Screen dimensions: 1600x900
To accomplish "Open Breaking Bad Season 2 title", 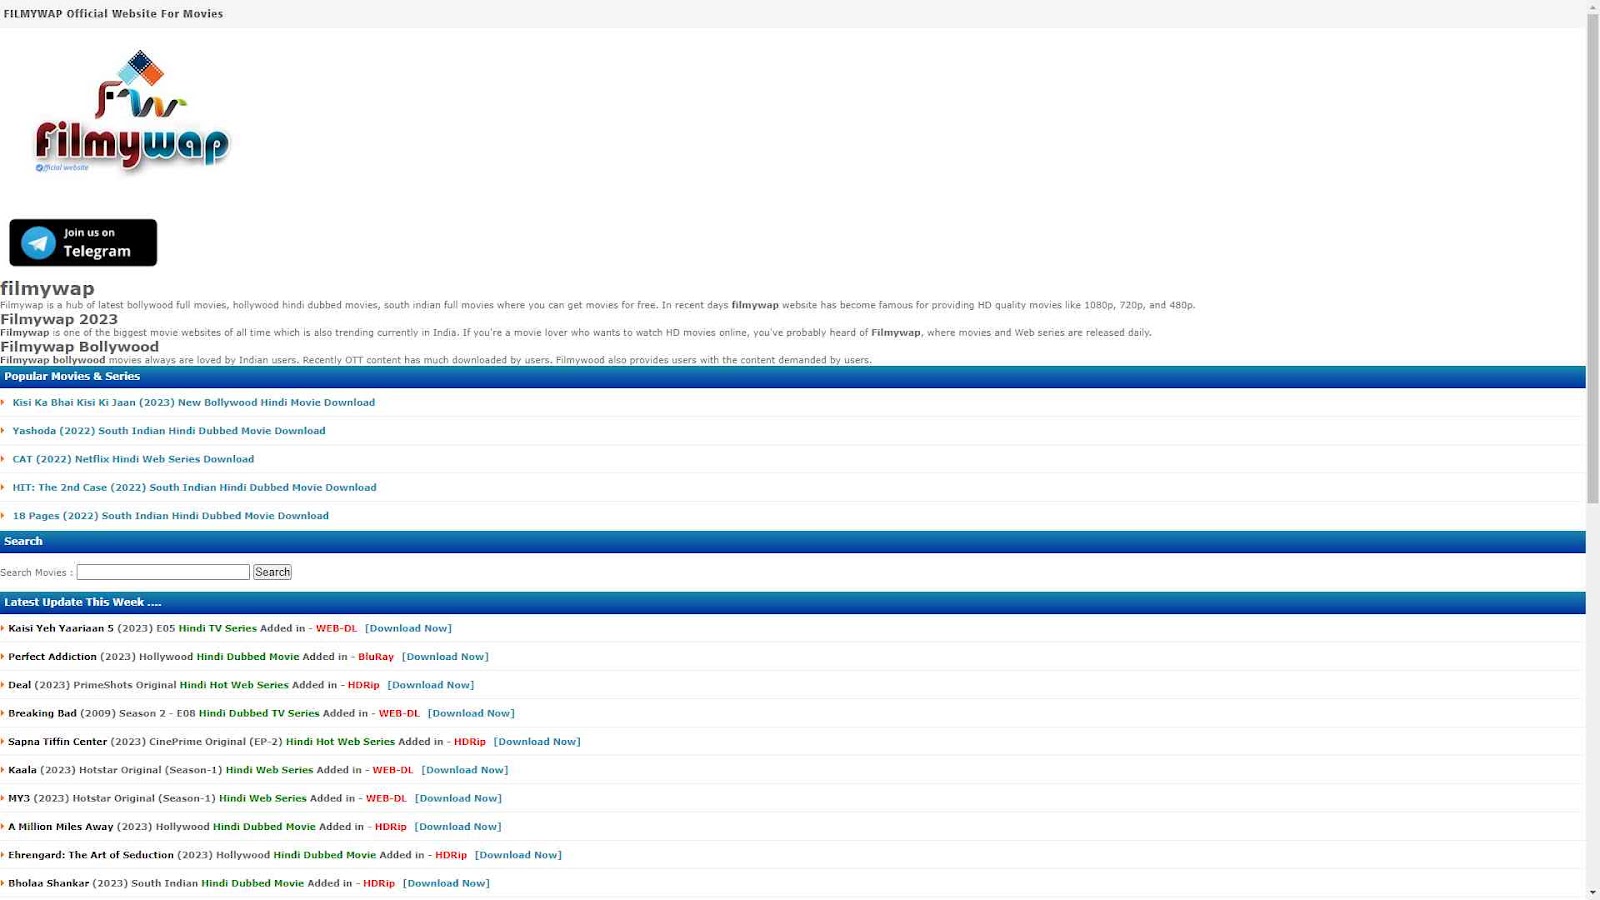I will [42, 713].
